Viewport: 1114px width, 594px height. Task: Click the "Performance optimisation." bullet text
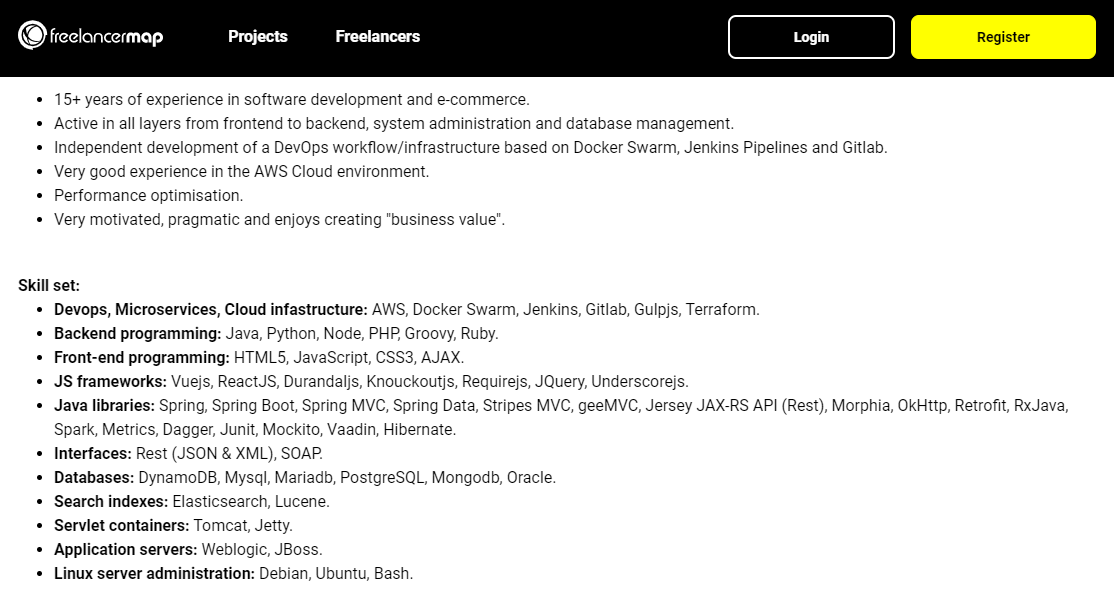[x=148, y=196]
